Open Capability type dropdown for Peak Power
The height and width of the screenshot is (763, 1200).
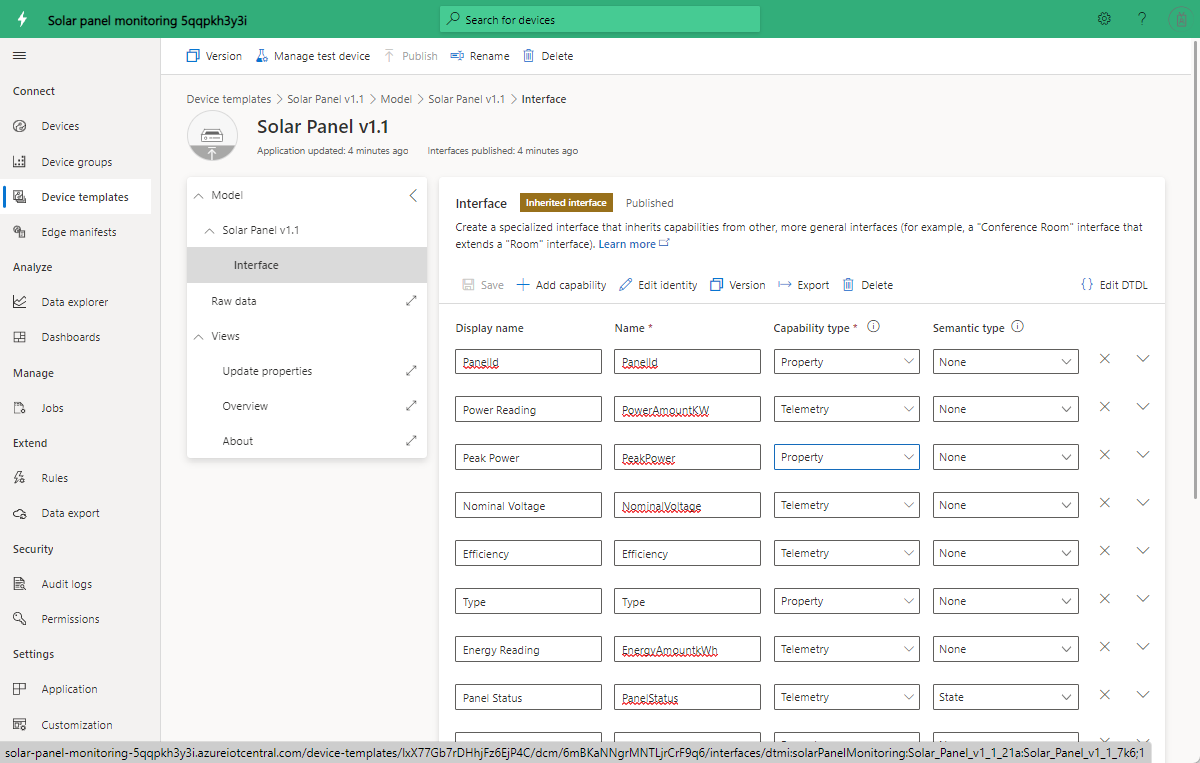[847, 457]
